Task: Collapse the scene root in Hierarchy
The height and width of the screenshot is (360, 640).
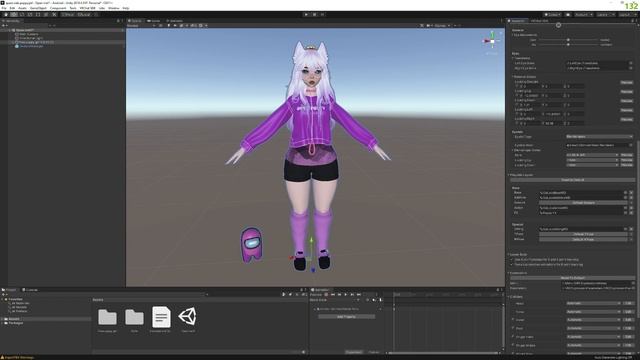Action: (x=10, y=30)
